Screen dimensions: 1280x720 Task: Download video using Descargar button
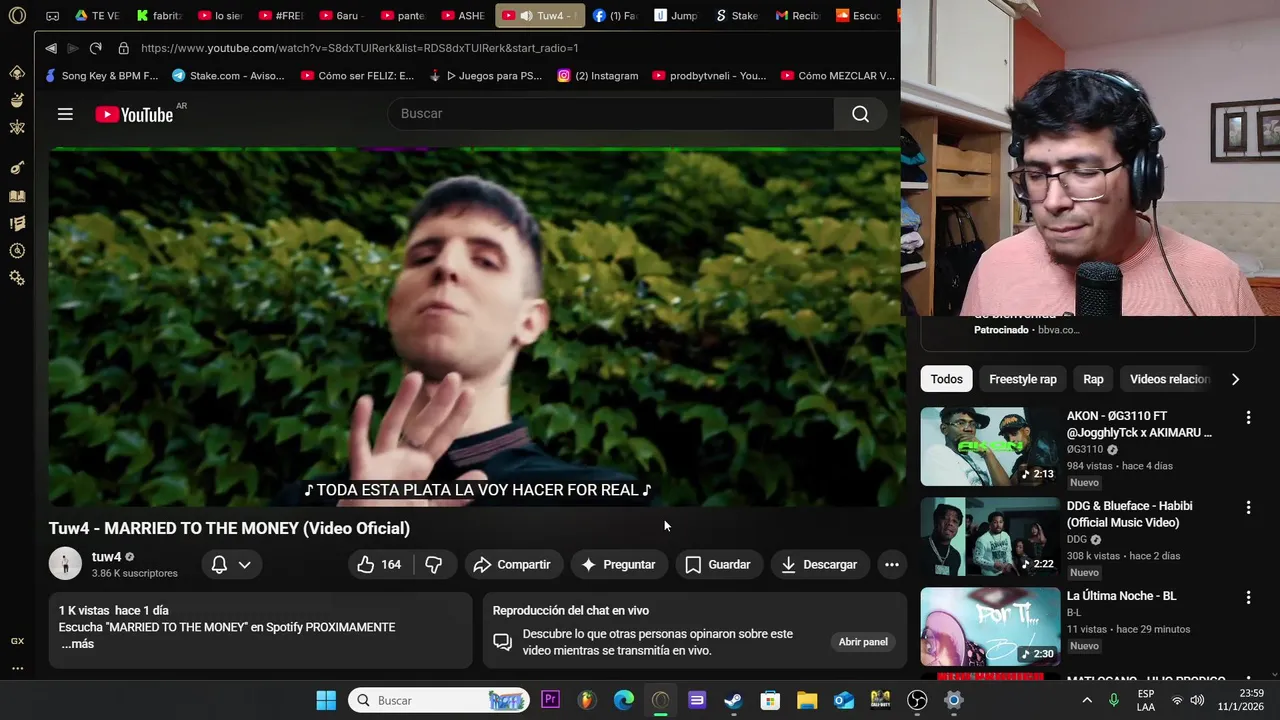(x=819, y=565)
